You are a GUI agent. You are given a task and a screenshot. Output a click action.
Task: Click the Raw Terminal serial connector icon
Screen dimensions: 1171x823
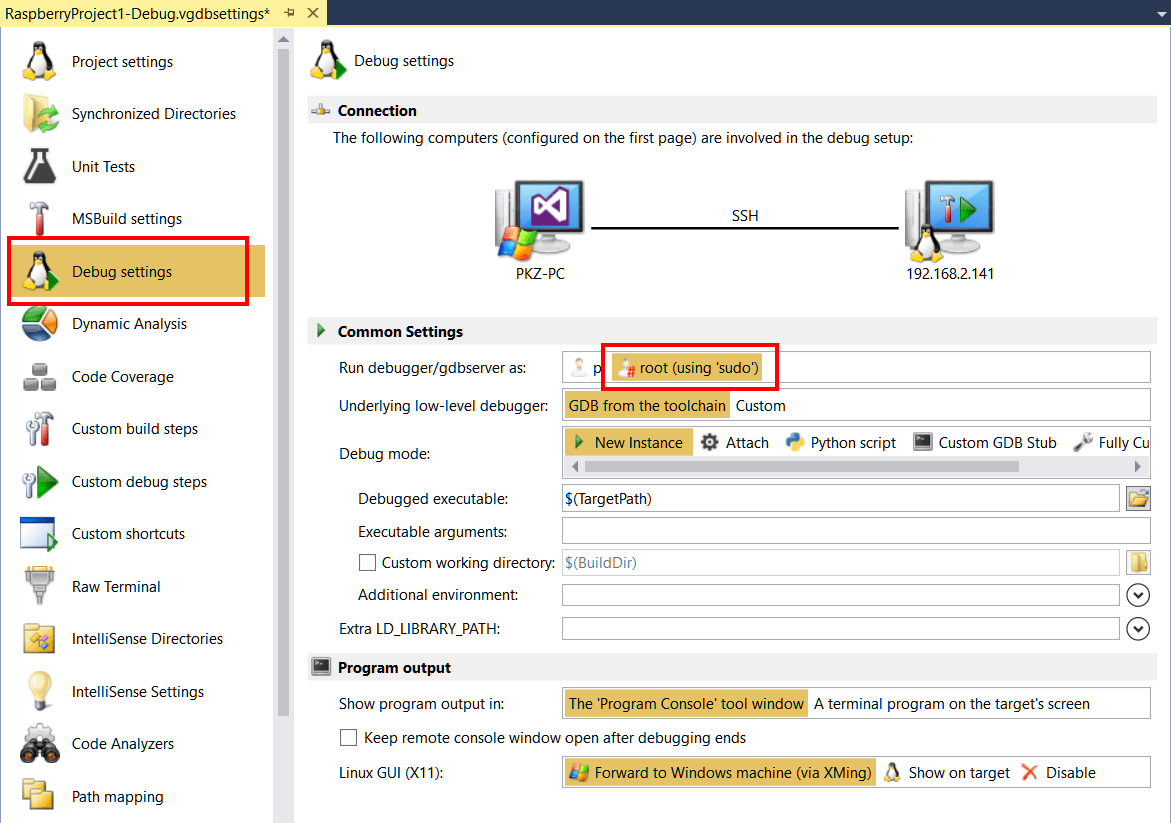[39, 586]
